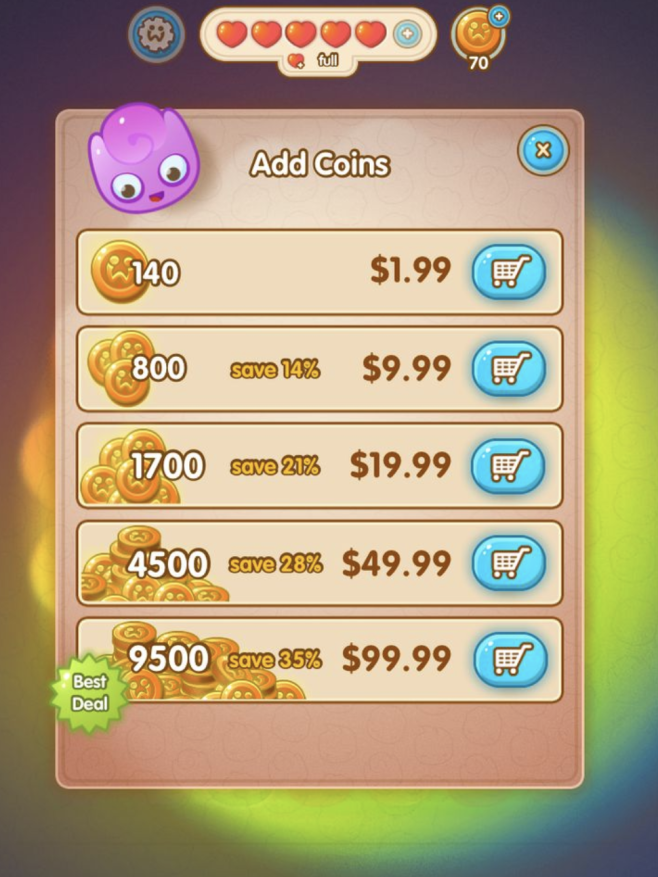This screenshot has width=658, height=877.
Task: Close the Add Coins dialog
Action: 543,150
